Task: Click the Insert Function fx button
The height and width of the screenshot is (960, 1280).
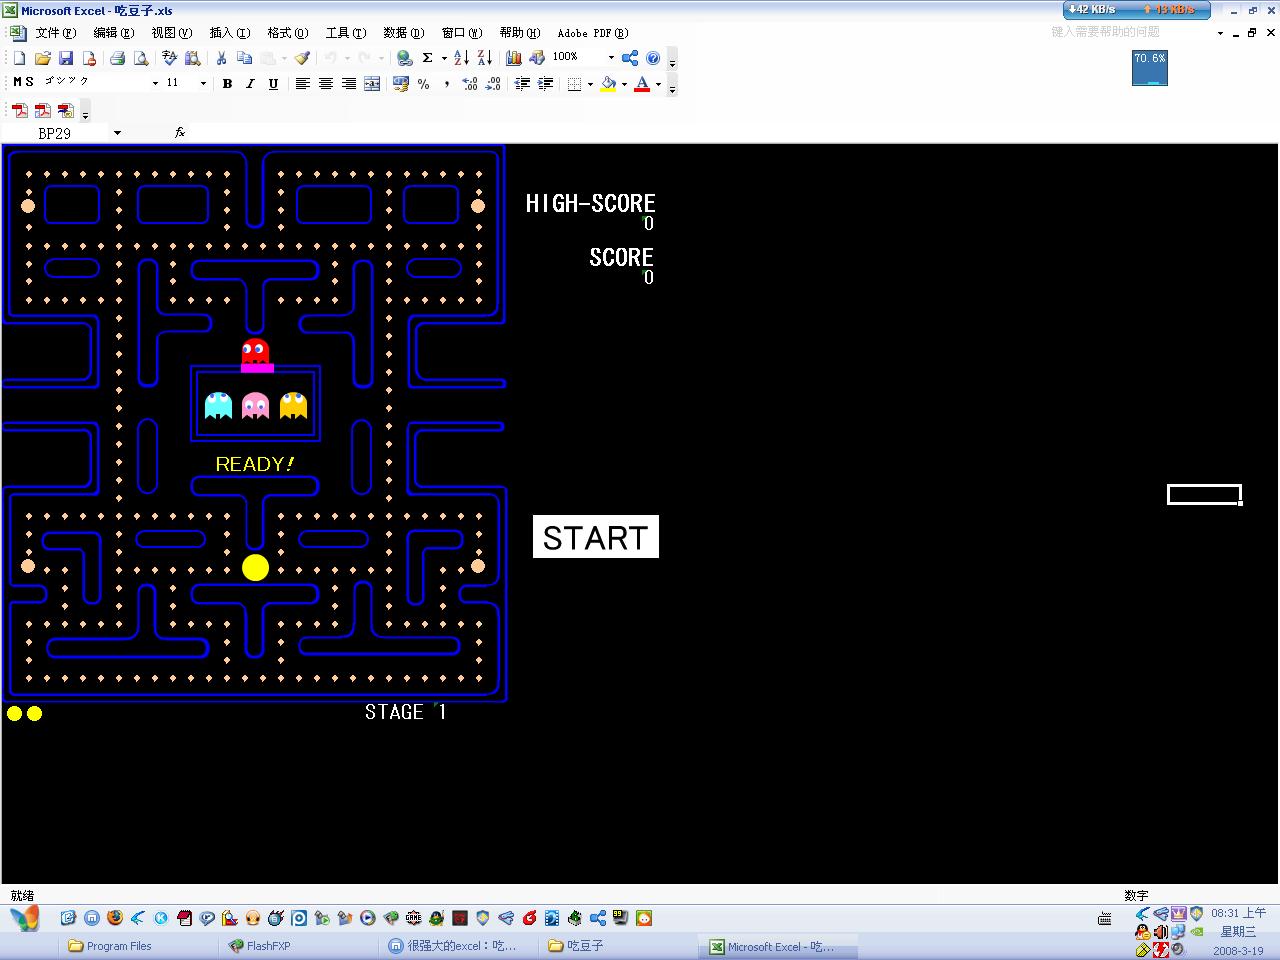Action: 180,132
